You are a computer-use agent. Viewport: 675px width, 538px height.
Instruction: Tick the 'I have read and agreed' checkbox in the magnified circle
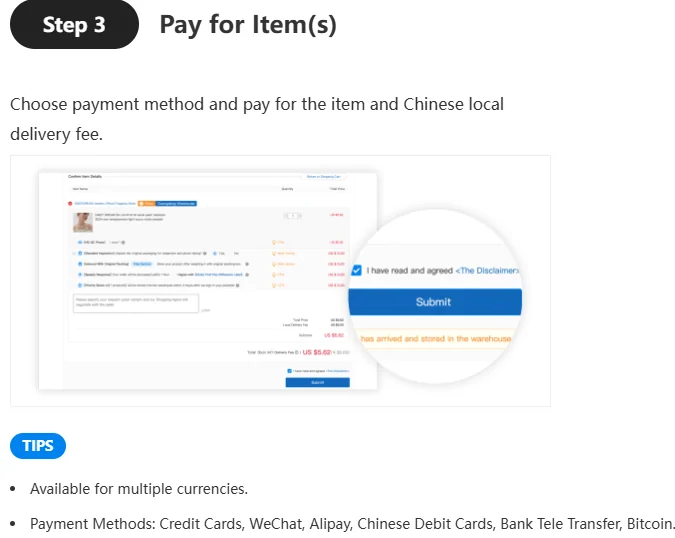[356, 270]
